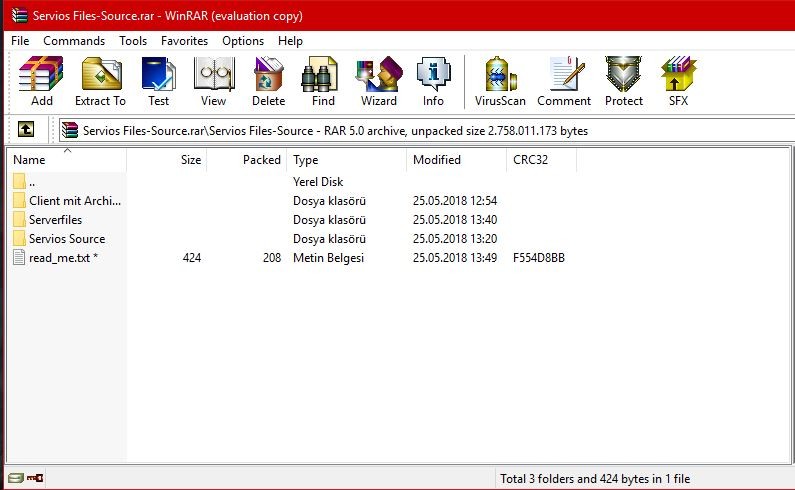This screenshot has width=795, height=490.
Task: Click the drive icon in status bar
Action: [x=16, y=478]
